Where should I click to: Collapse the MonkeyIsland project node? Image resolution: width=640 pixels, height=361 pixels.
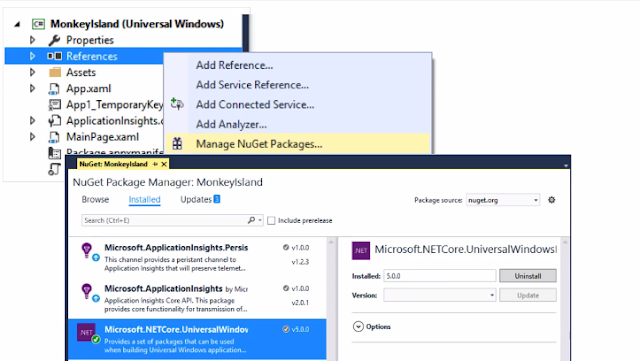[17, 25]
